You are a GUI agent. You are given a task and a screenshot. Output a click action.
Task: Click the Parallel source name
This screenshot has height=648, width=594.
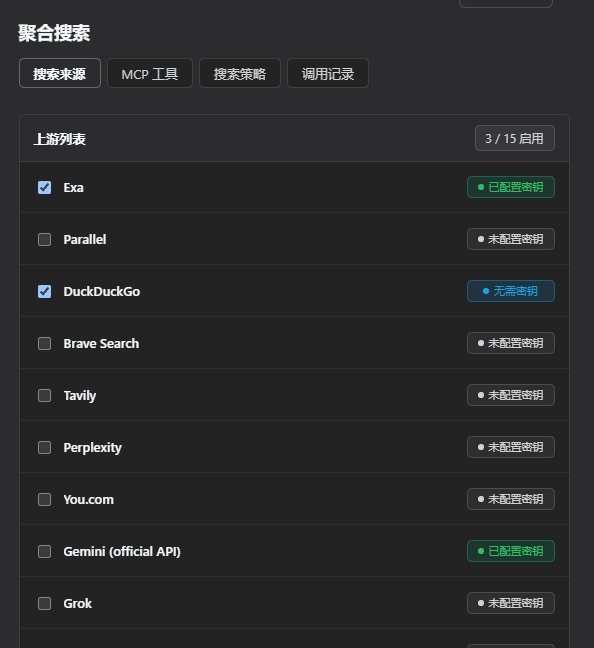coord(85,239)
